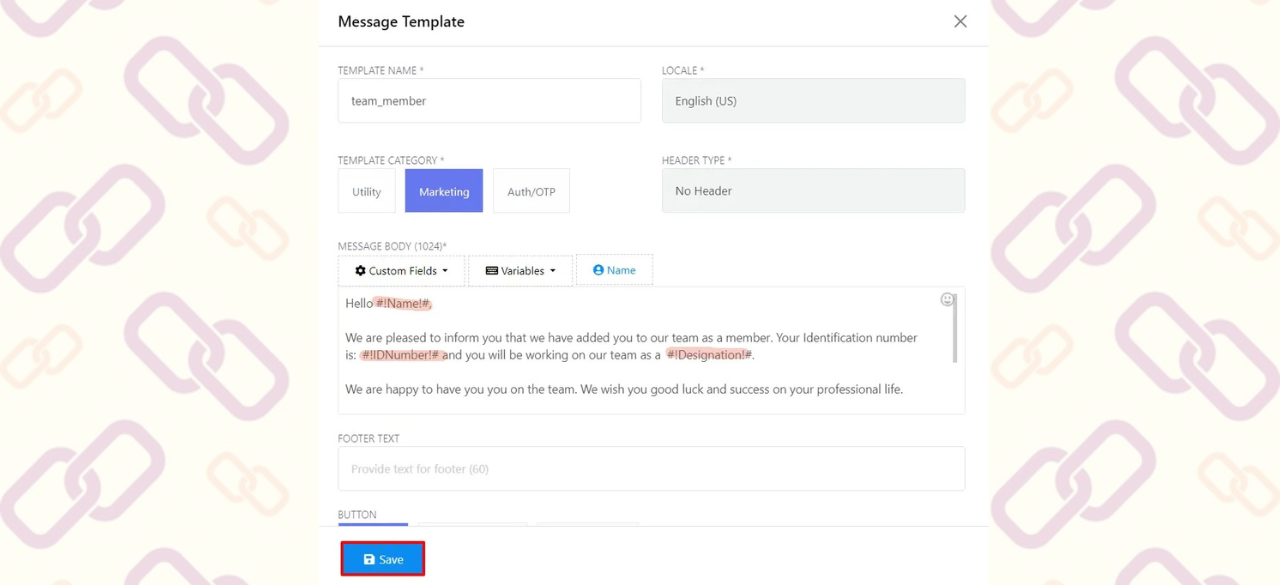Click the floppy disk icon on Save

[369, 560]
